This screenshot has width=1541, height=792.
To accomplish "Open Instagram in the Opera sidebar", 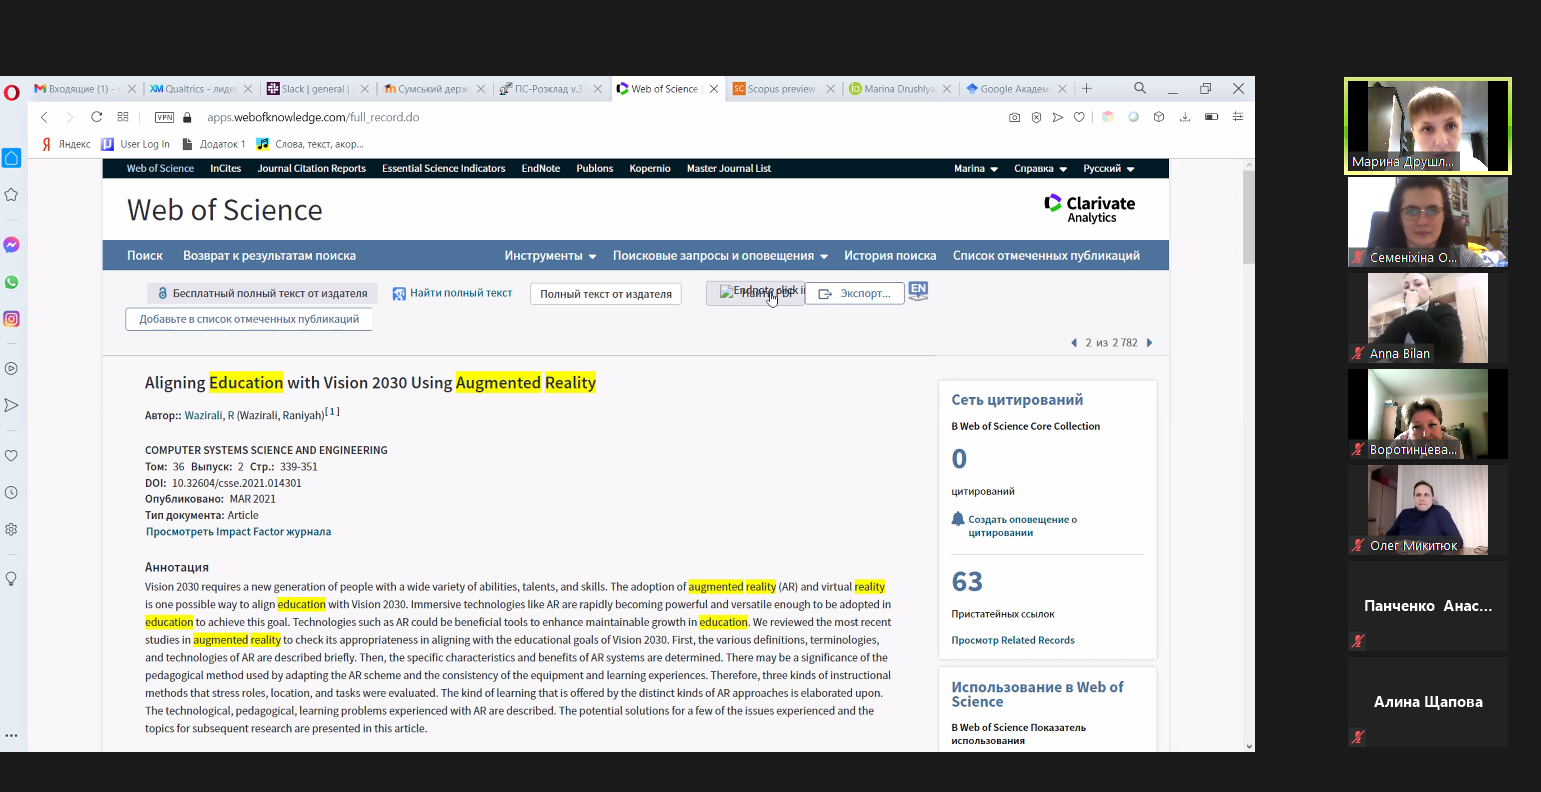I will (x=11, y=319).
